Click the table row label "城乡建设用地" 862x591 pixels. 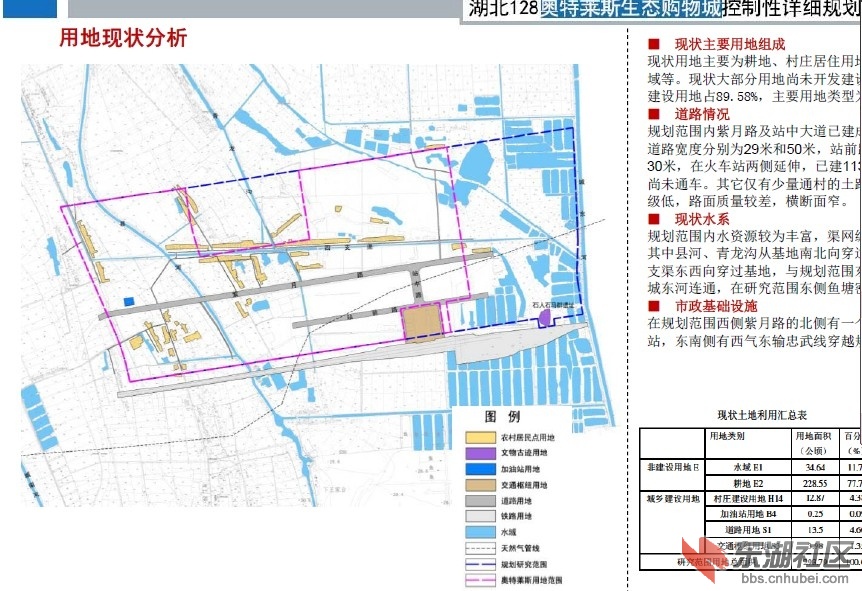coord(673,499)
